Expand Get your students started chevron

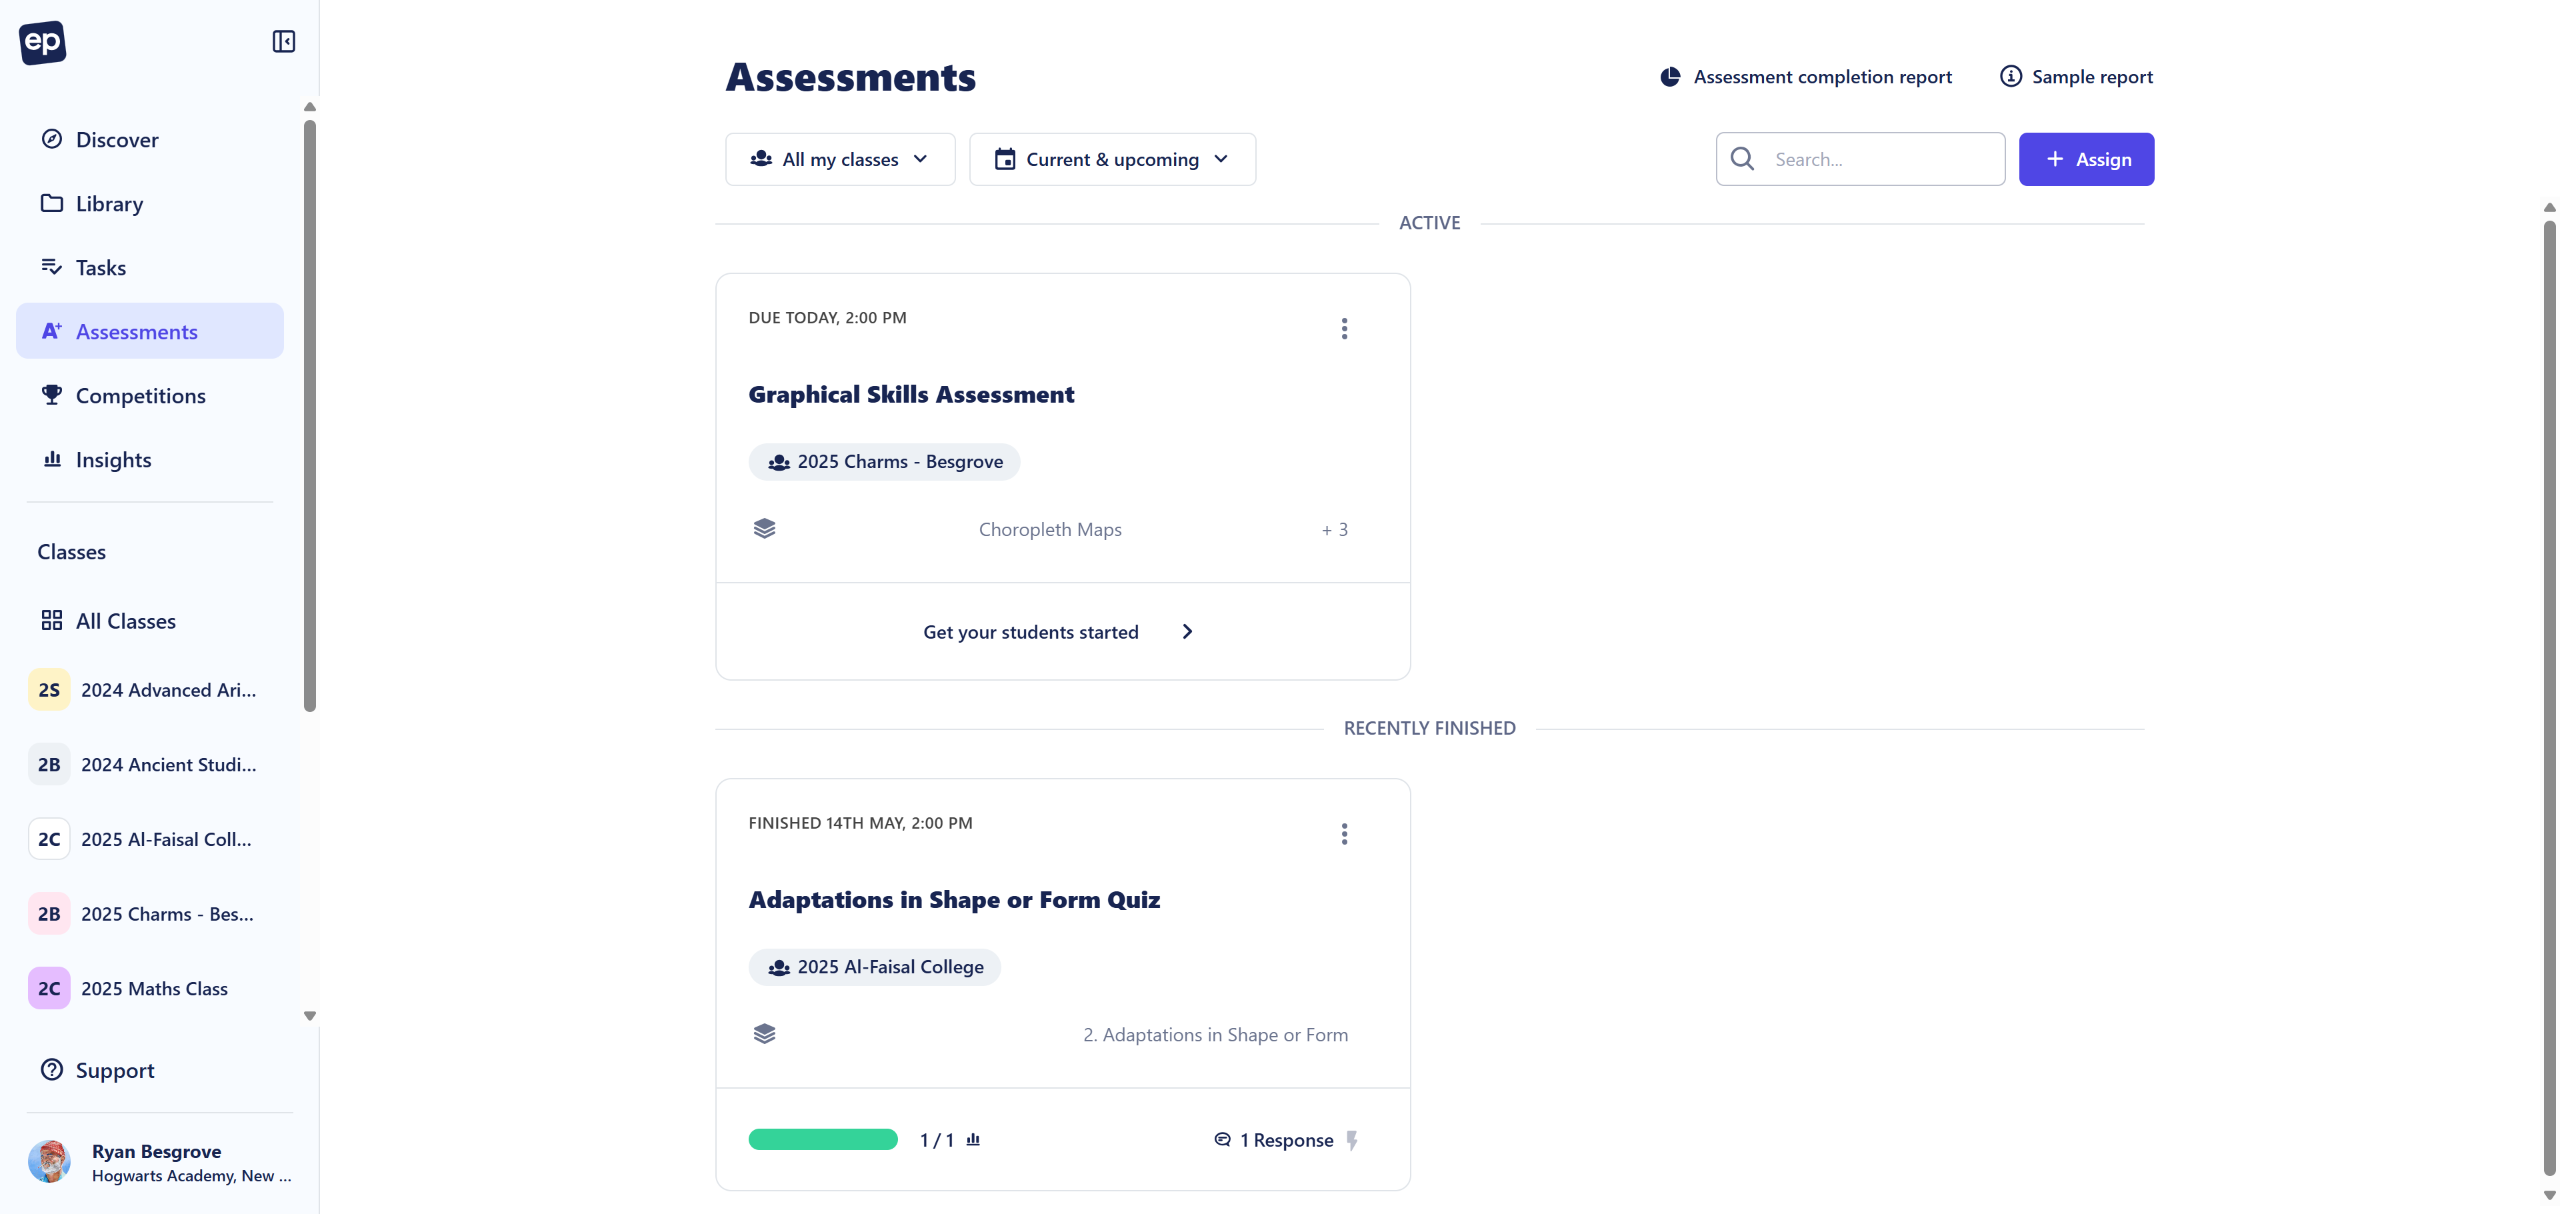(x=1187, y=632)
